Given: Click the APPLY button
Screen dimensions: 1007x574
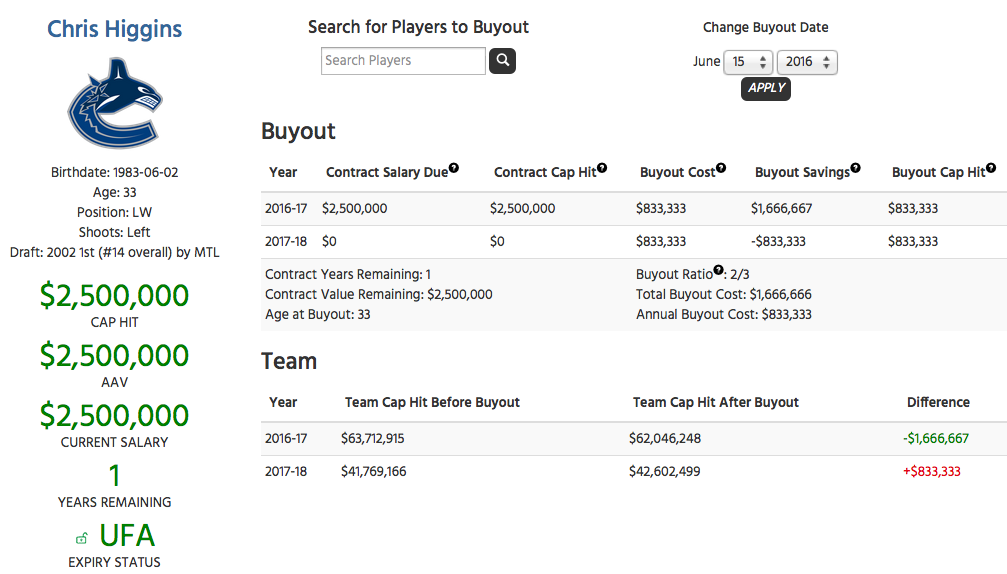Looking at the screenshot, I should point(766,89).
